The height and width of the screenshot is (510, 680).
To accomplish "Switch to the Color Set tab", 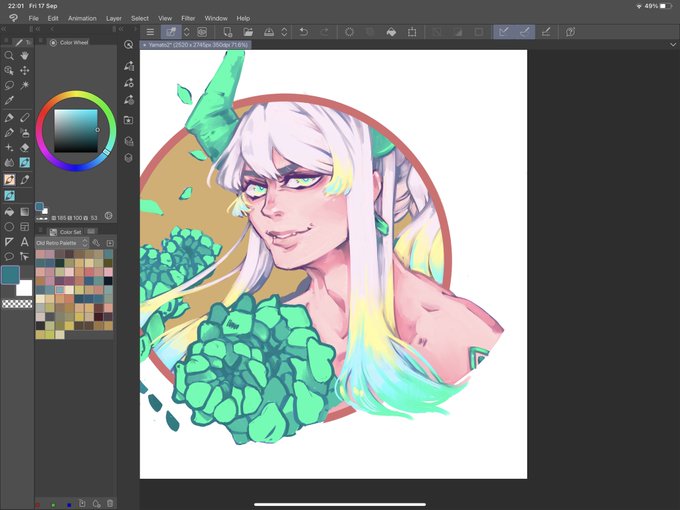I will (65, 232).
